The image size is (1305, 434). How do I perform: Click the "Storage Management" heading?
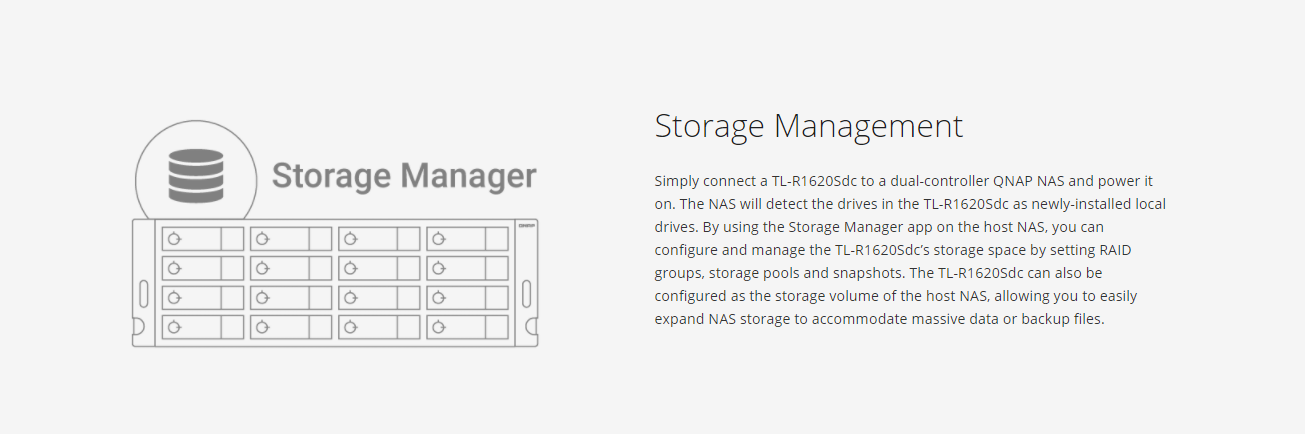pyautogui.click(x=808, y=126)
